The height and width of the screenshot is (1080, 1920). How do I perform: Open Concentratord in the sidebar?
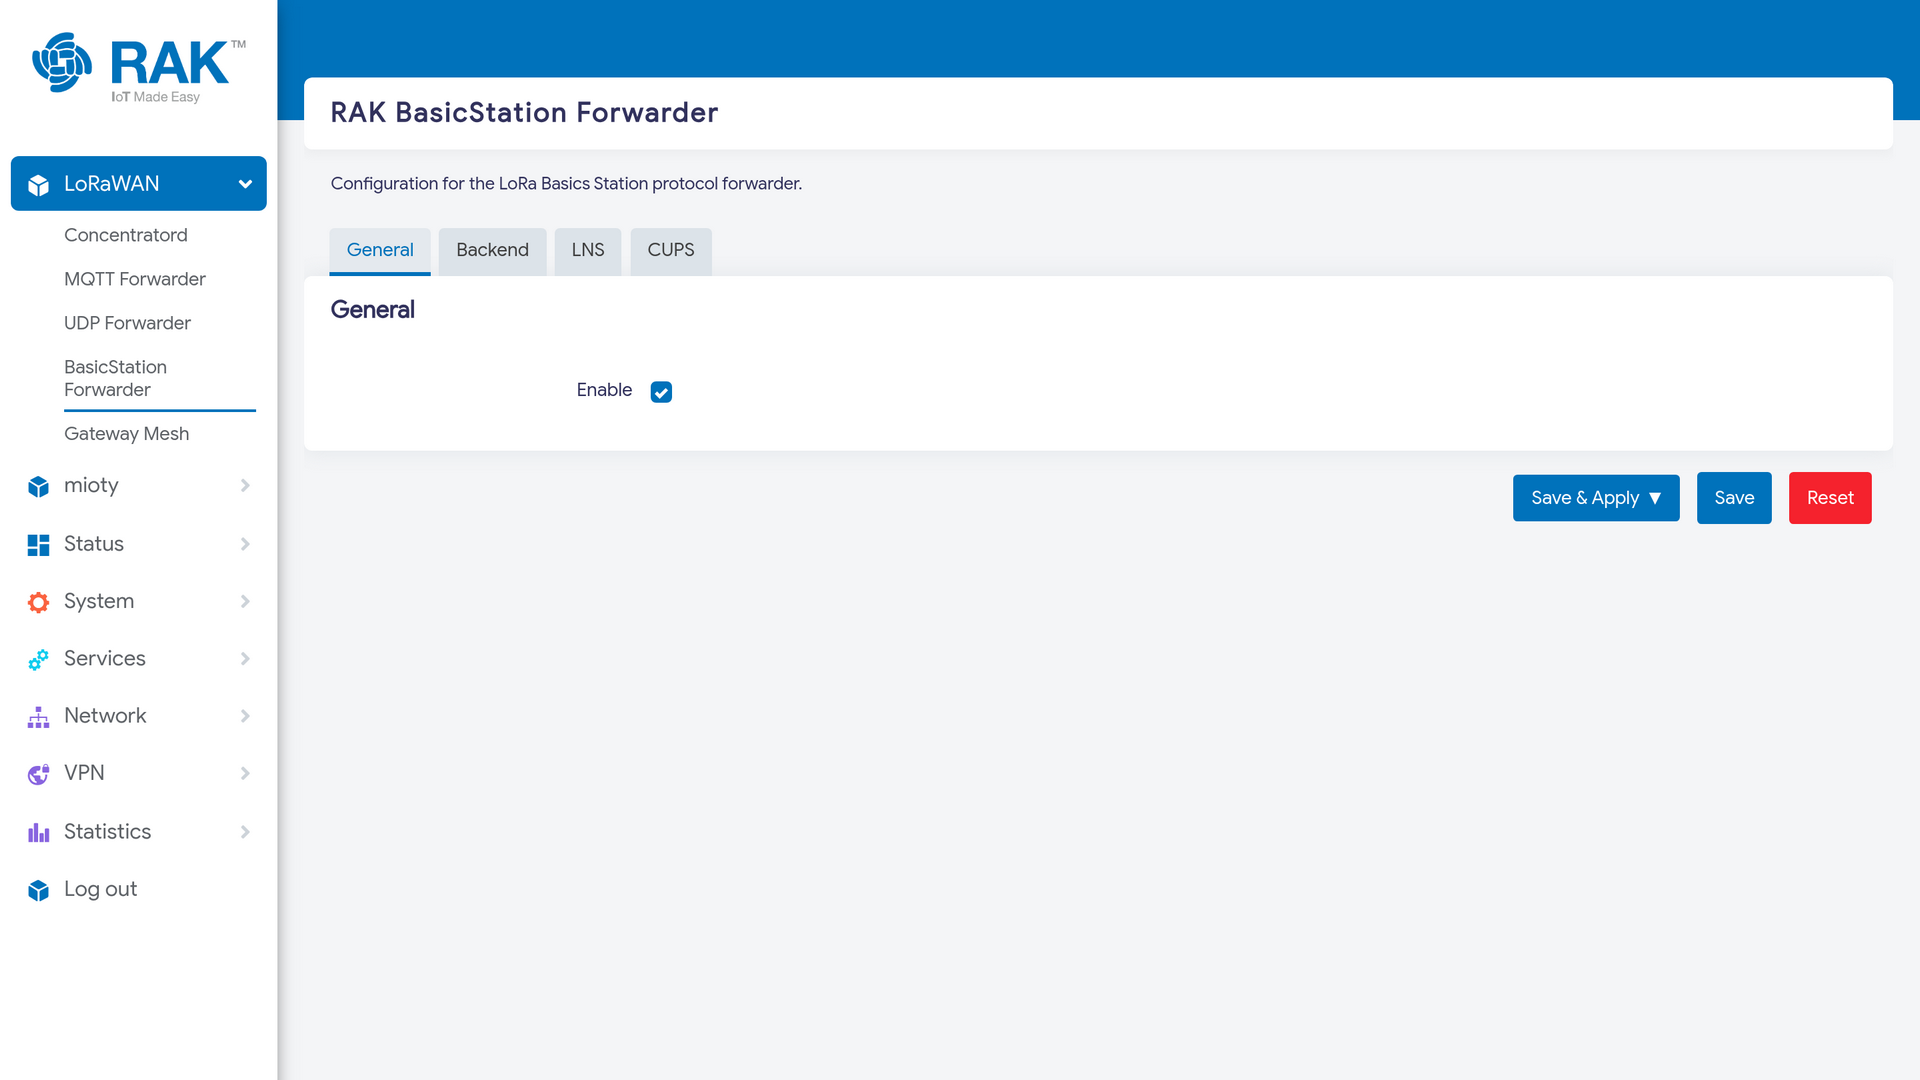coord(126,235)
